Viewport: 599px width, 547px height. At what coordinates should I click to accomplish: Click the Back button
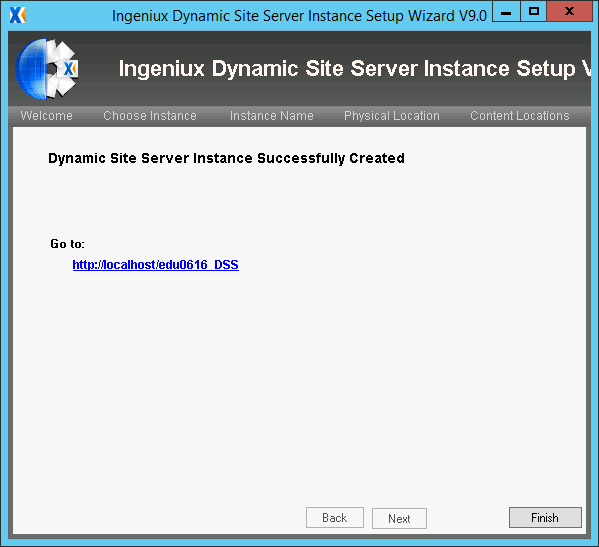point(335,518)
